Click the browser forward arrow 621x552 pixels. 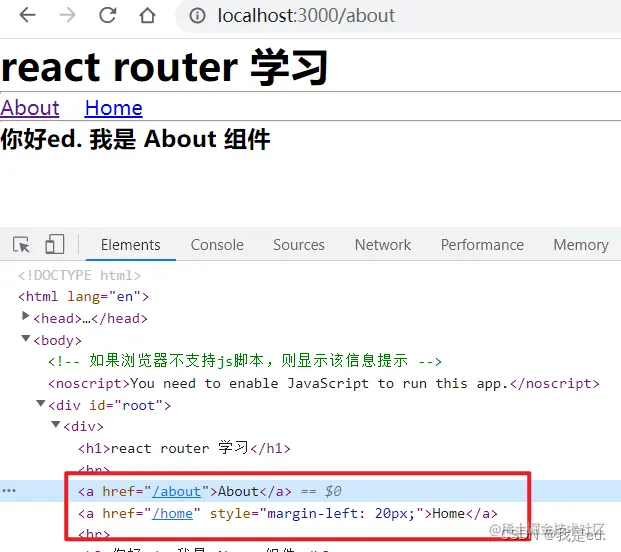pos(67,15)
